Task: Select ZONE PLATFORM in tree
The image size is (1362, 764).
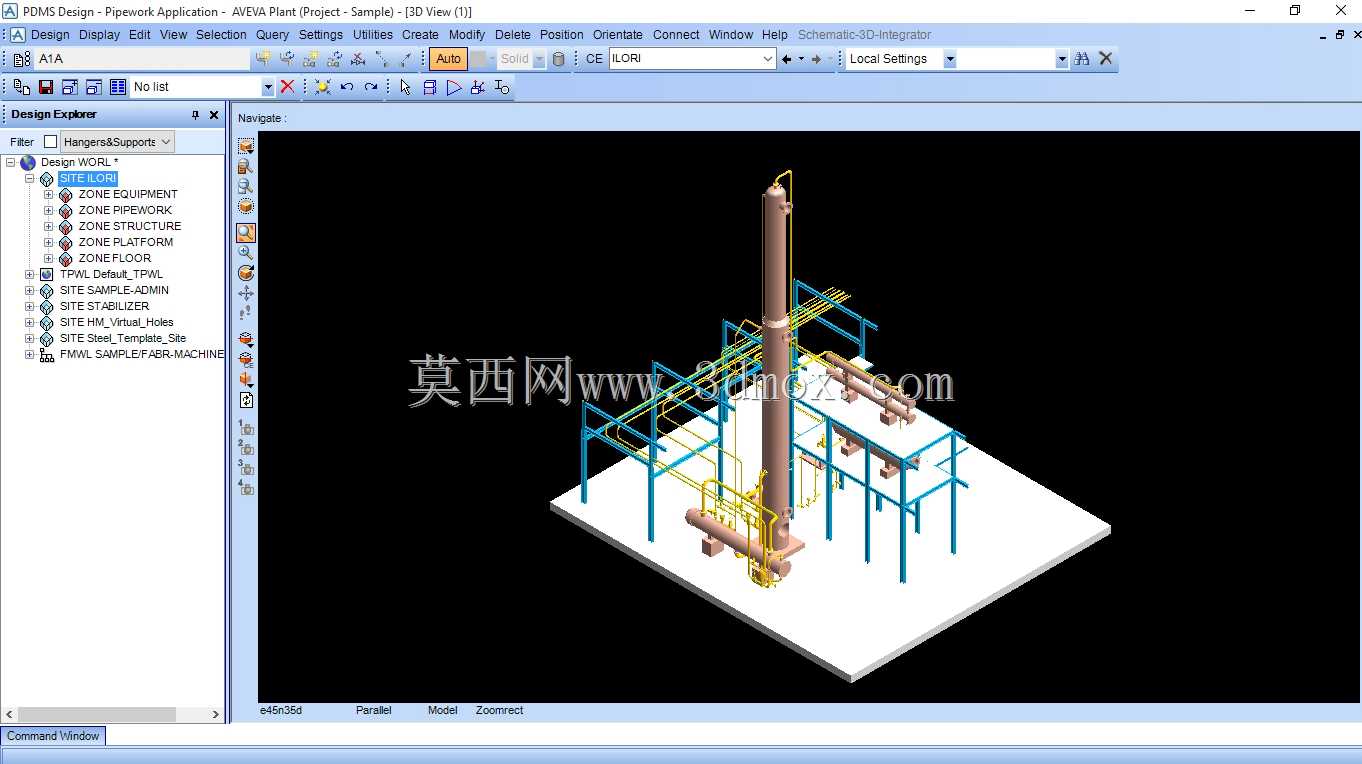Action: 126,242
